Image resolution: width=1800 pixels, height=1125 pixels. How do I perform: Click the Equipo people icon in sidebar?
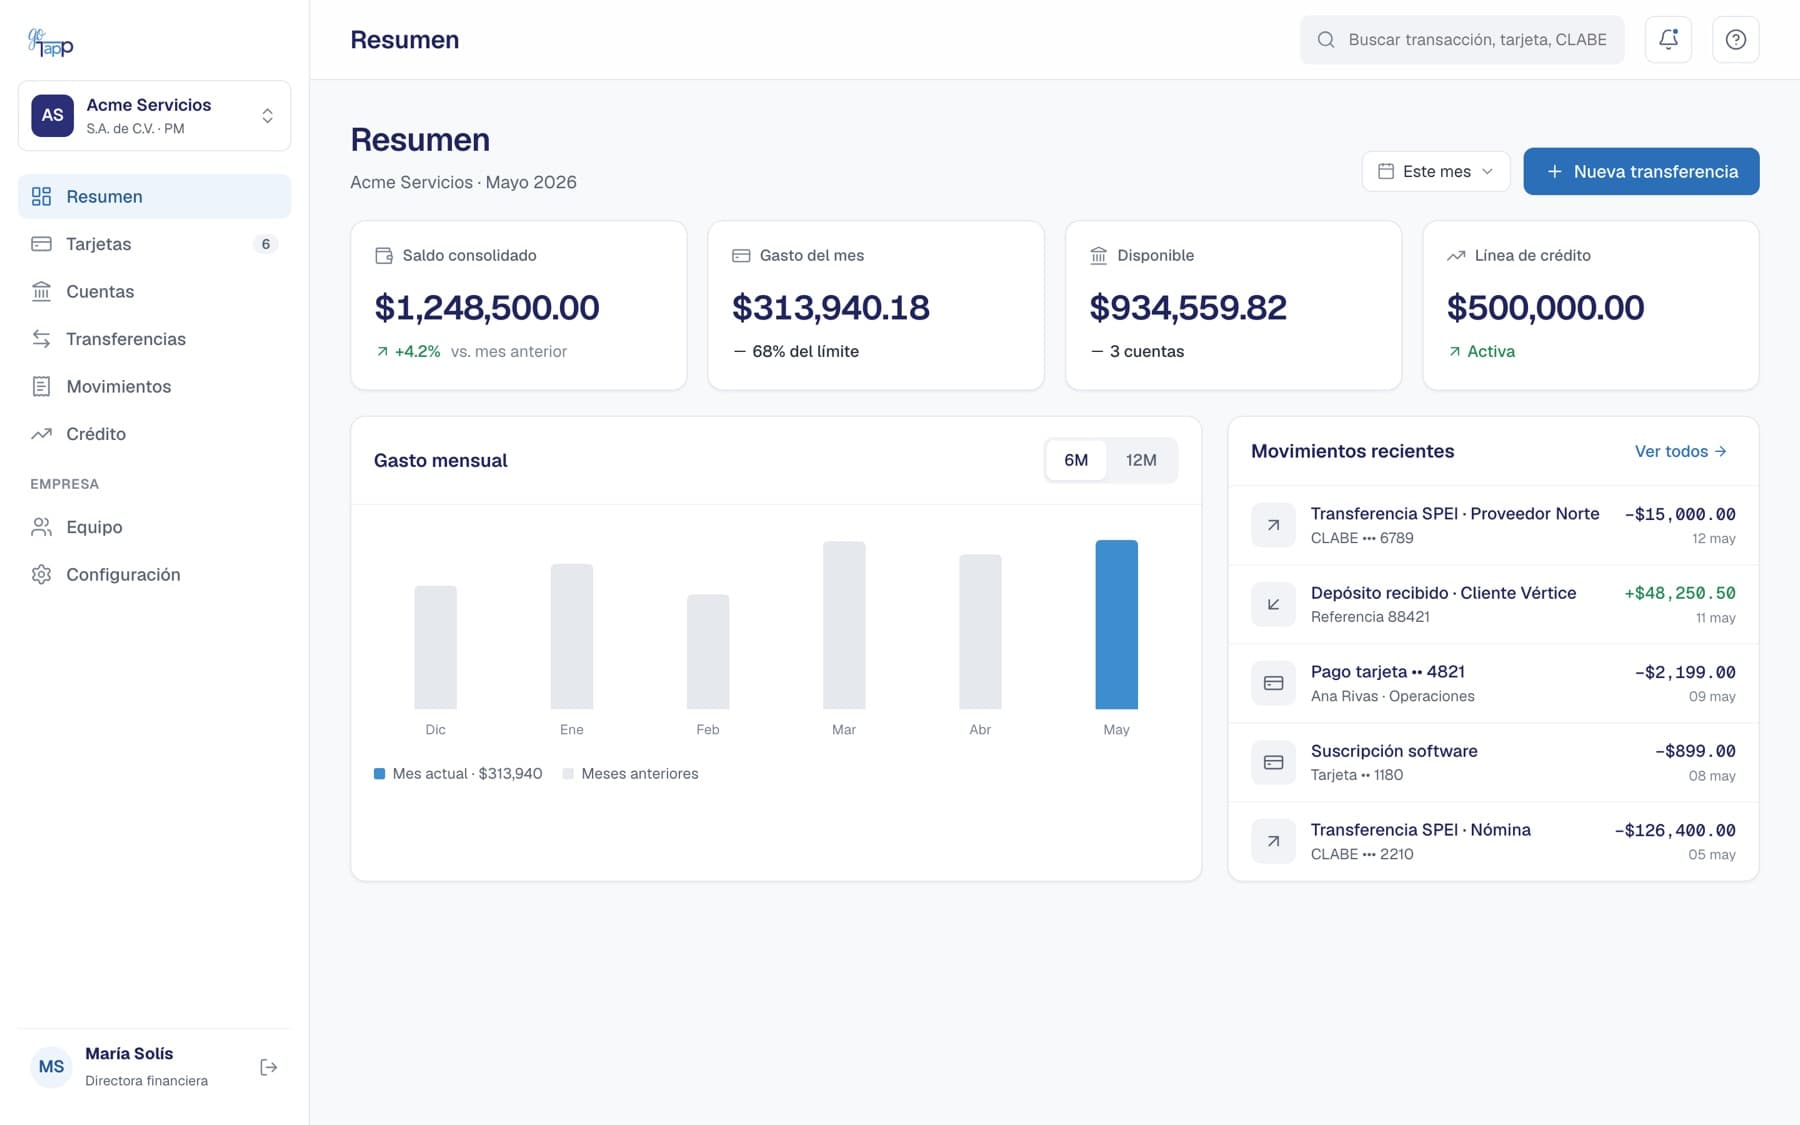(41, 527)
